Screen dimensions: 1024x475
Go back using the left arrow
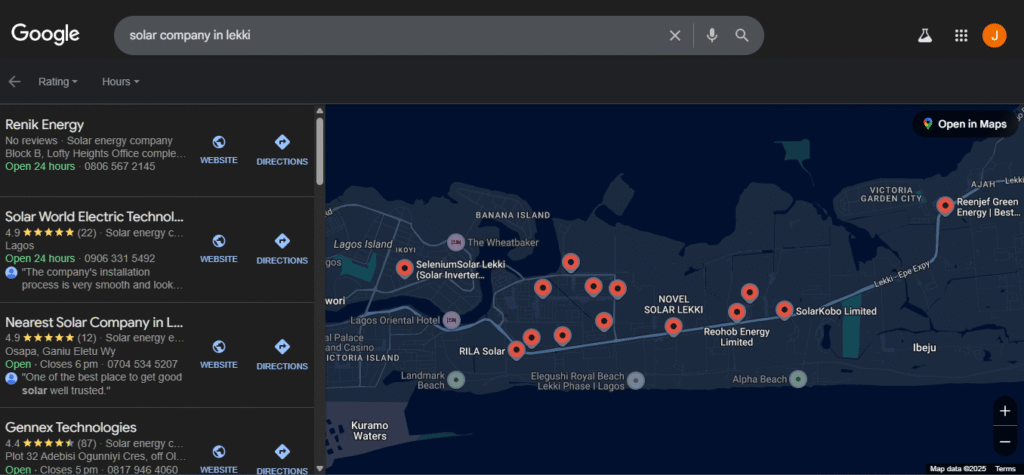[14, 82]
